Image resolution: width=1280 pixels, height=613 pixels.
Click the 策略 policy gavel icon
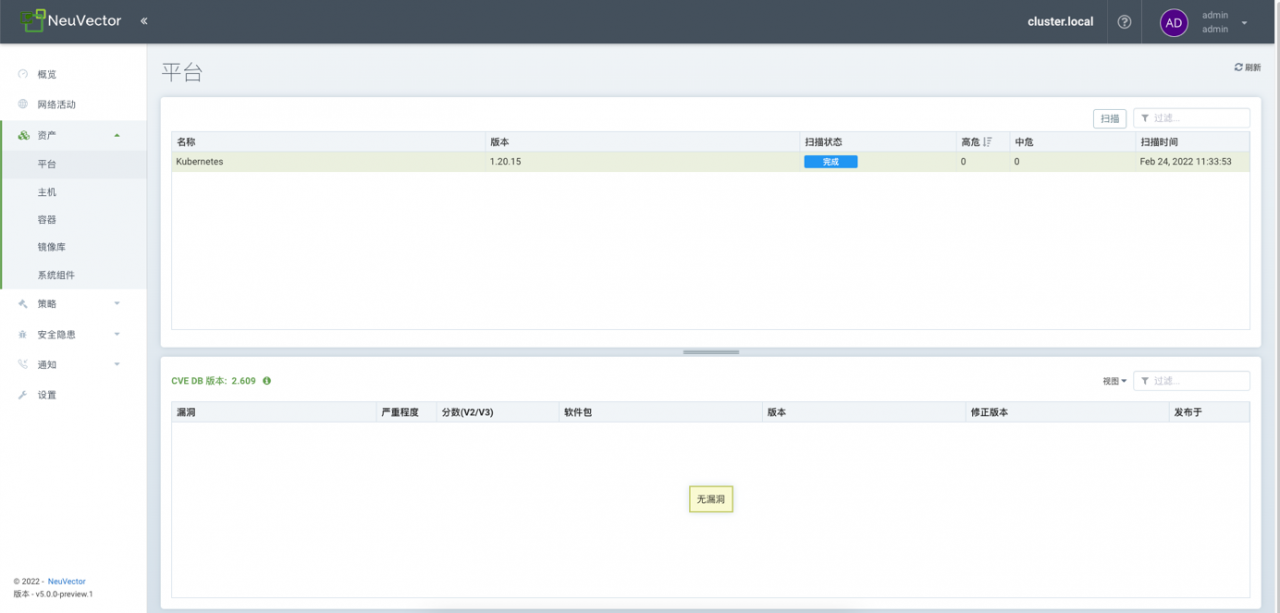tap(23, 303)
